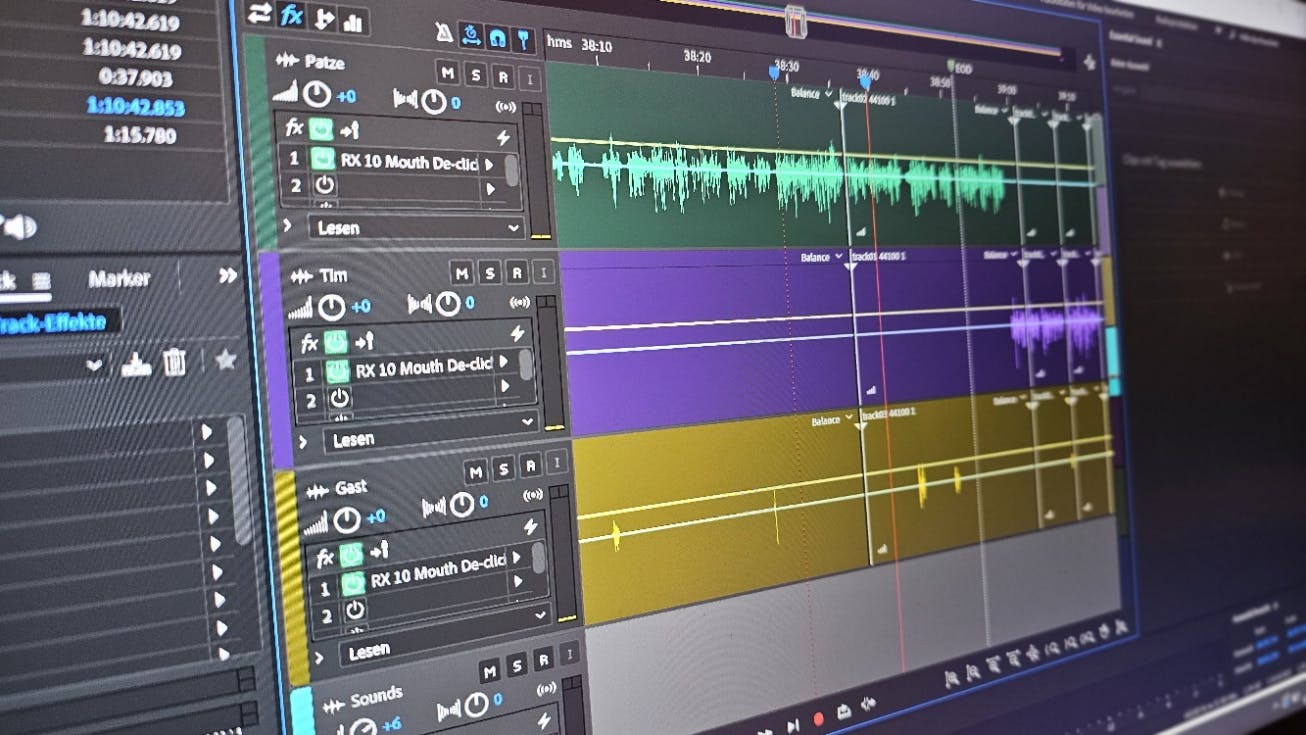Select the Track-Effekte button
Image resolution: width=1306 pixels, height=735 pixels.
[60, 323]
